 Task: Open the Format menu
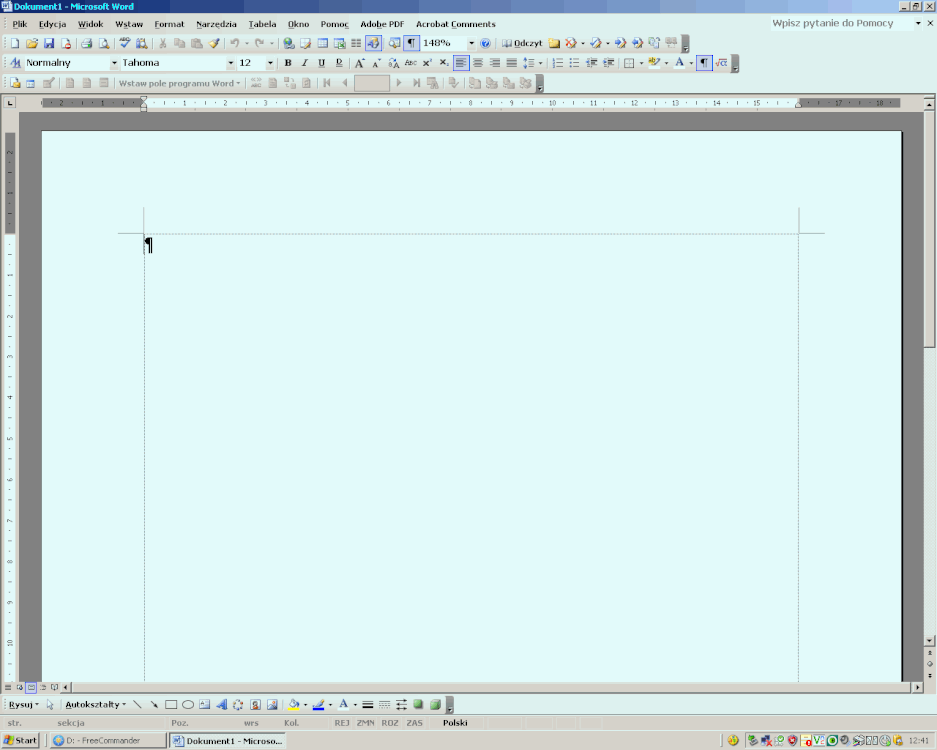[x=169, y=24]
